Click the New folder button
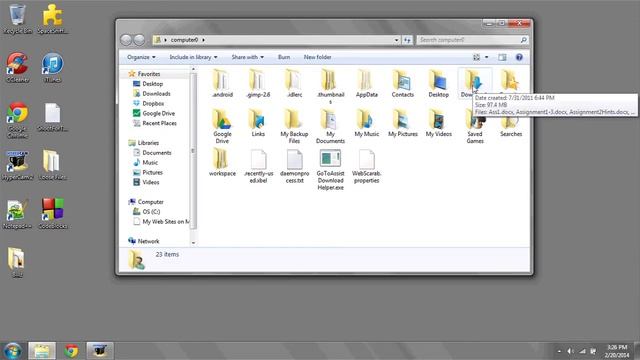The height and width of the screenshot is (360, 640). point(317,57)
